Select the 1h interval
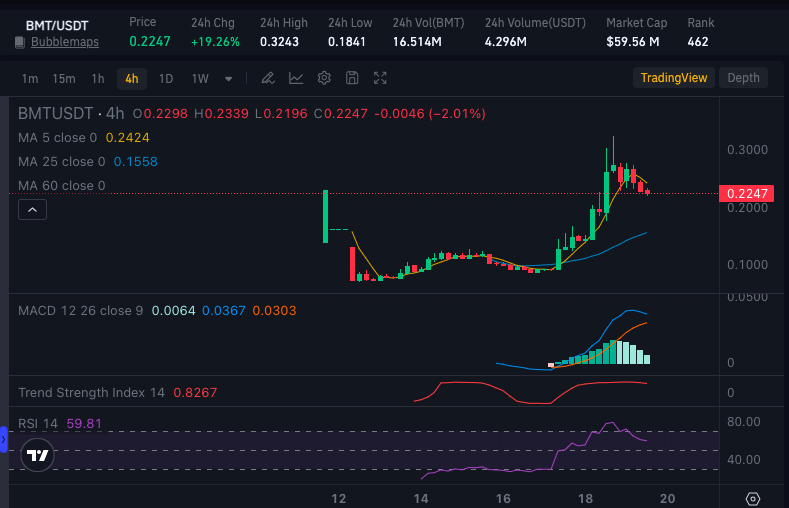 (98, 79)
